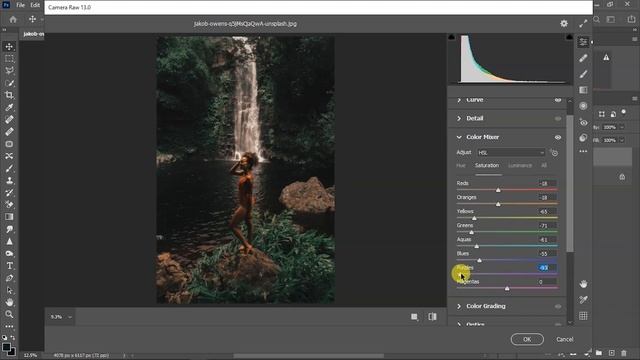
Task: Click the Magentas saturation slider handle
Action: 507,288
